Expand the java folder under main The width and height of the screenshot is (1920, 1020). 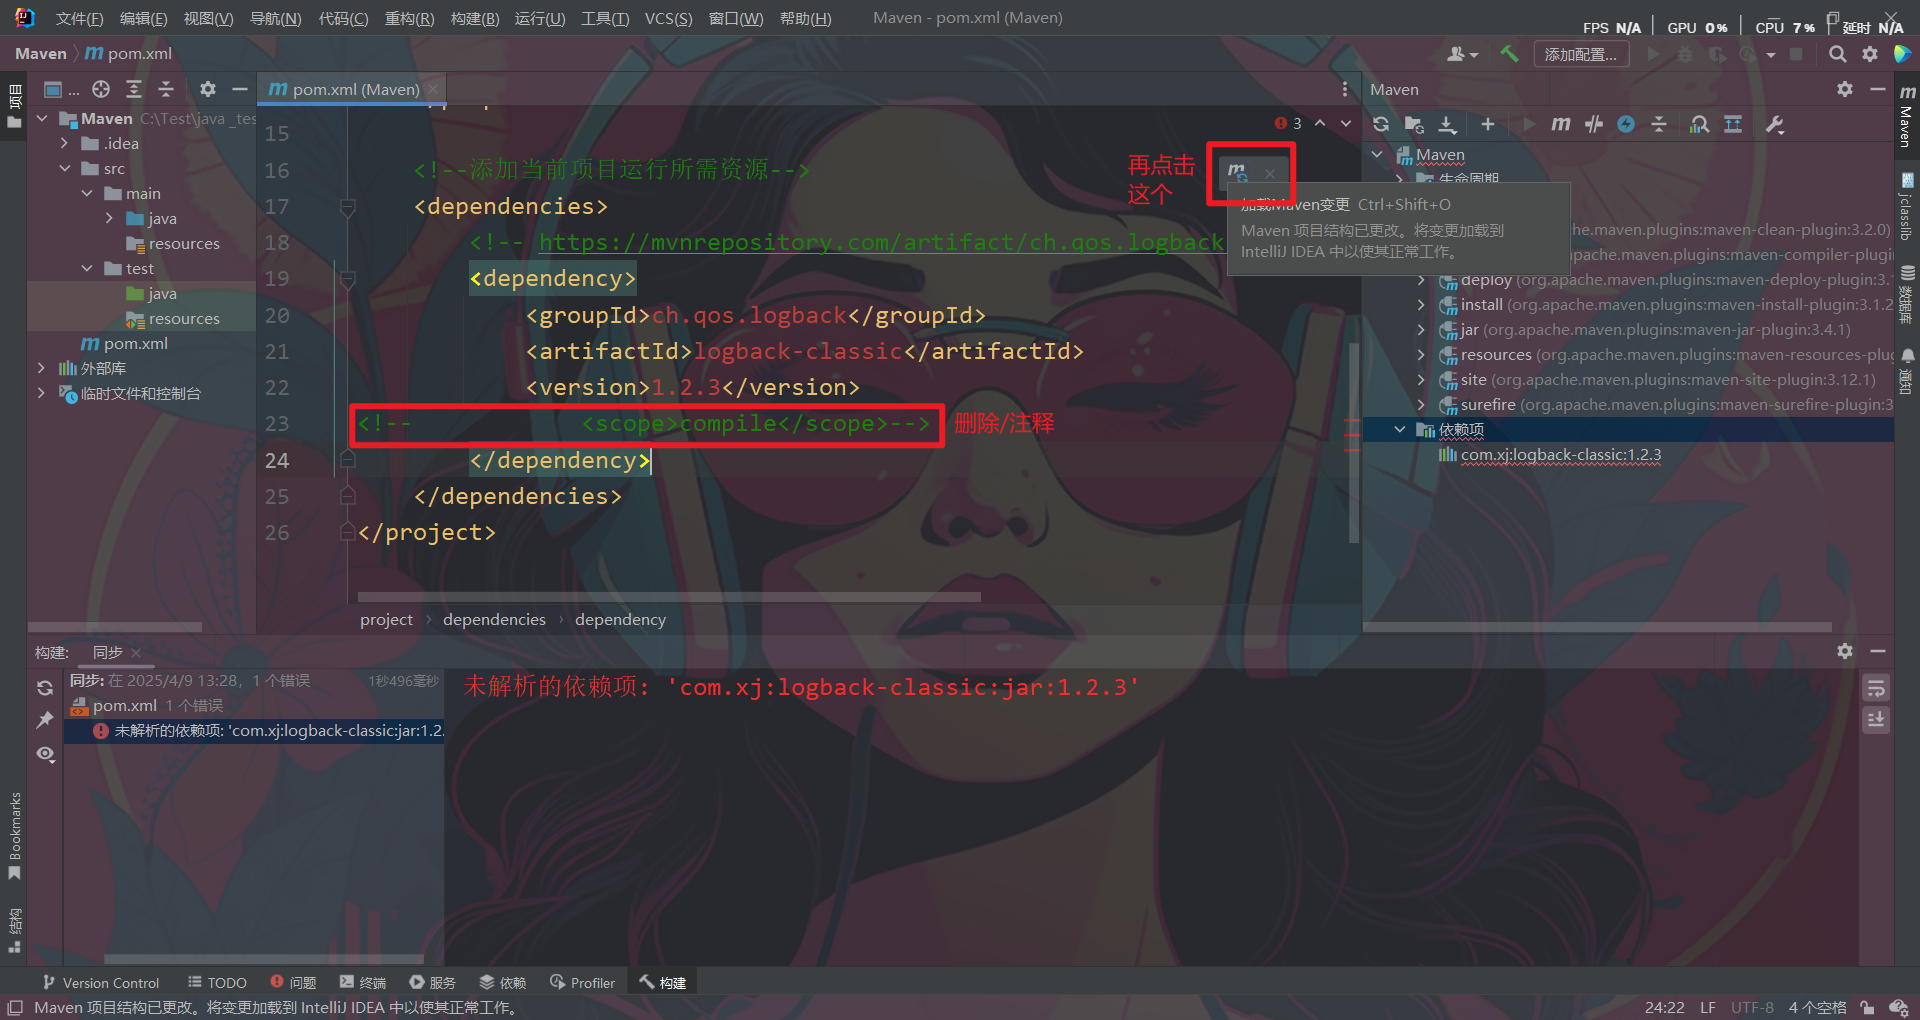(109, 218)
